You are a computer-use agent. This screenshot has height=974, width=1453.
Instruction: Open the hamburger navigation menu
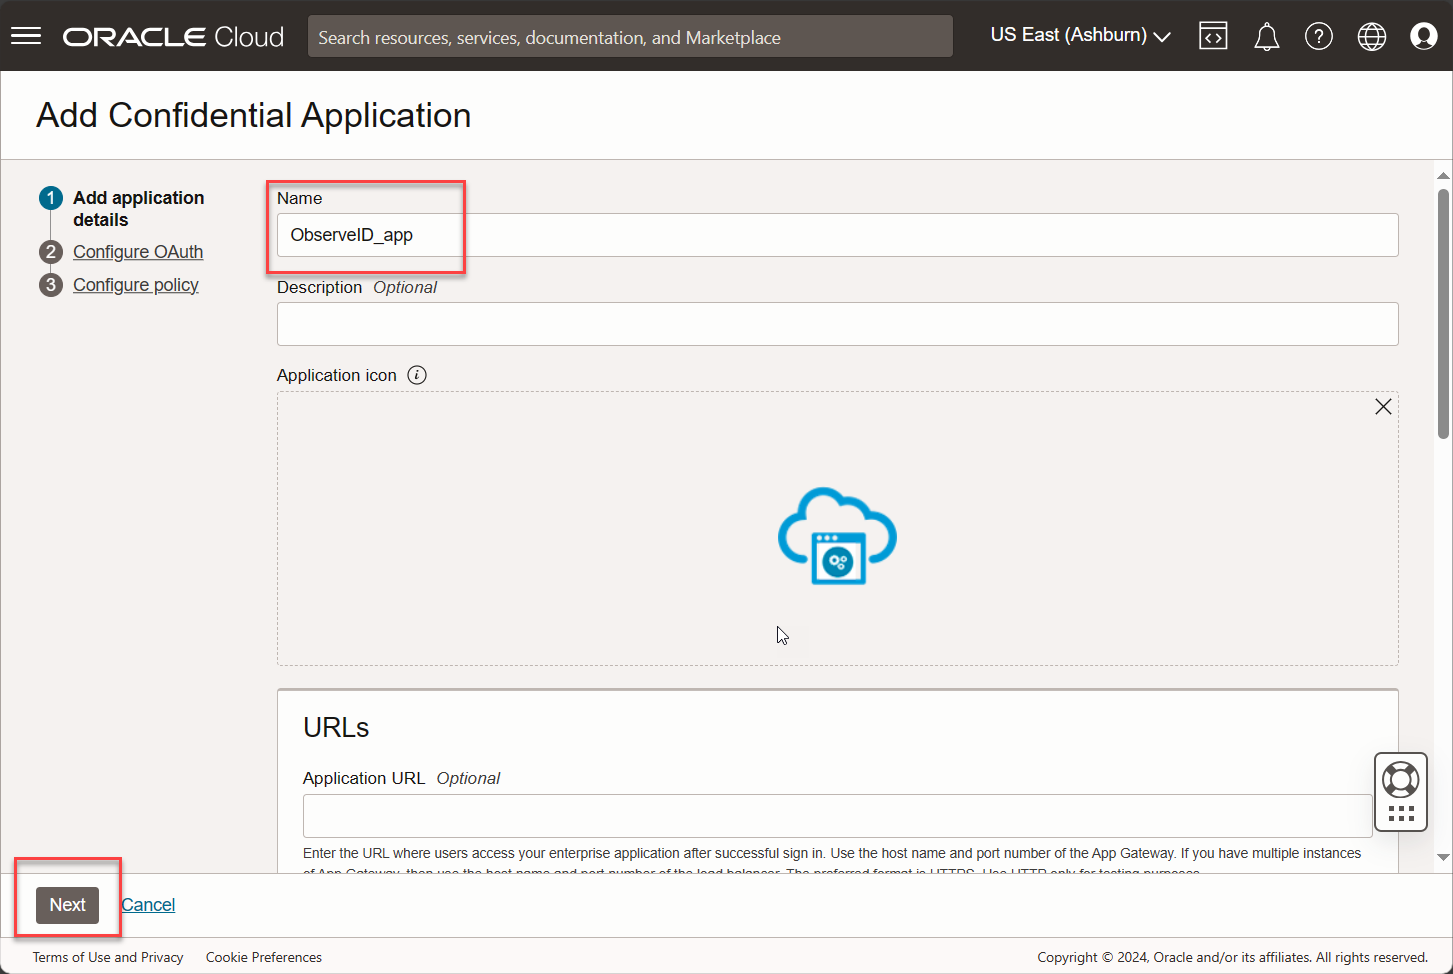[x=26, y=36]
